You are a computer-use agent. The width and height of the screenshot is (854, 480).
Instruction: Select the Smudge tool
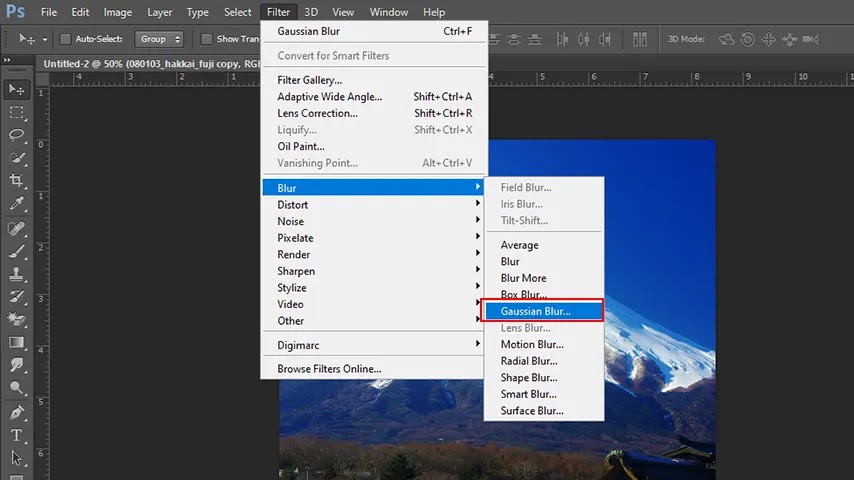point(16,364)
